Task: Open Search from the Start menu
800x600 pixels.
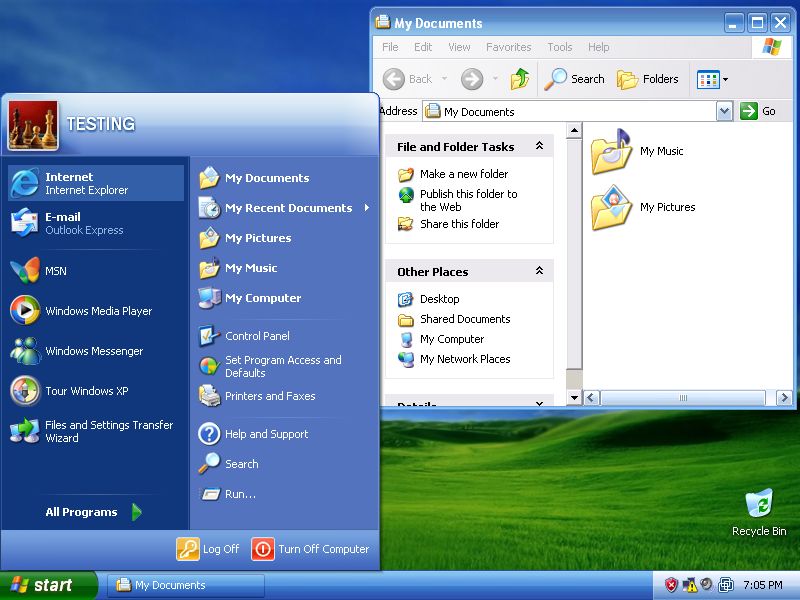Action: point(285,464)
